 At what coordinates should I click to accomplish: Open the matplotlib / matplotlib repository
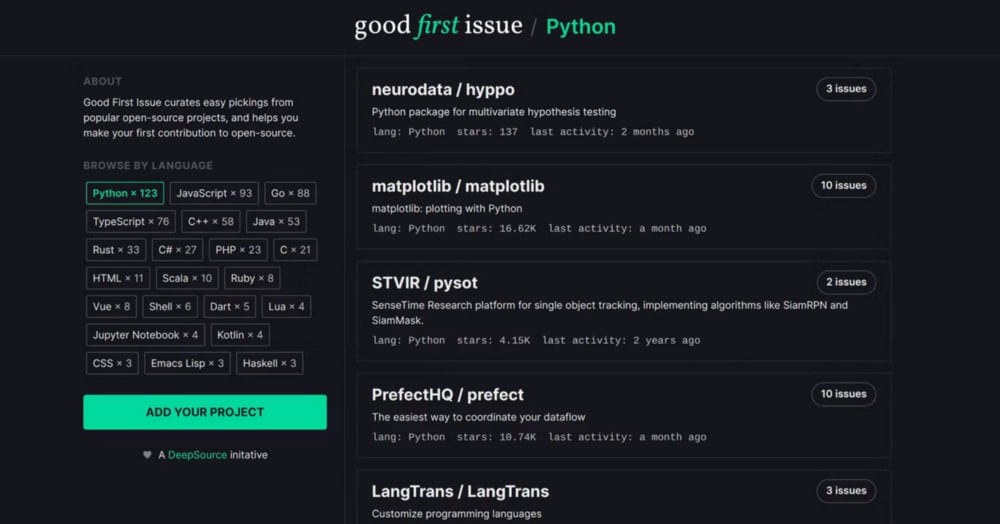458,186
